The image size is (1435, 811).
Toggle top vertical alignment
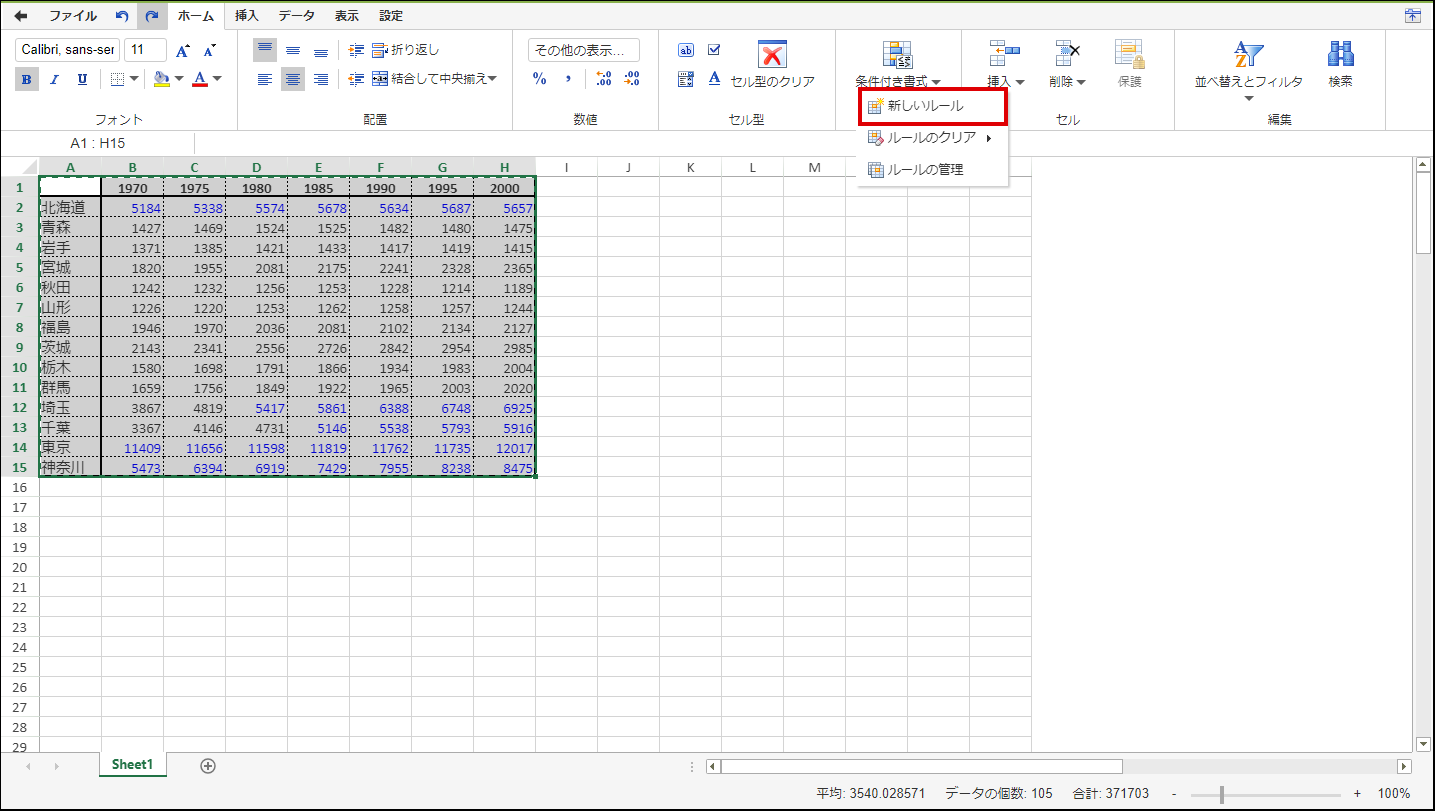(265, 49)
